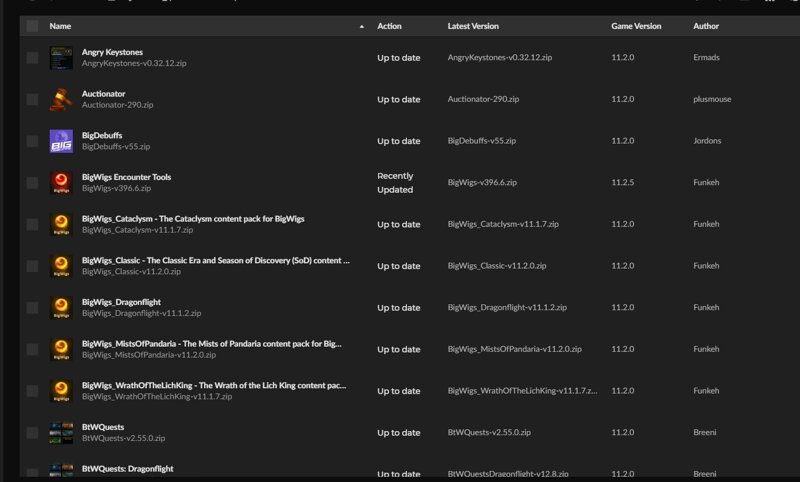Click the BigDebuffs purple icon

pos(61,141)
